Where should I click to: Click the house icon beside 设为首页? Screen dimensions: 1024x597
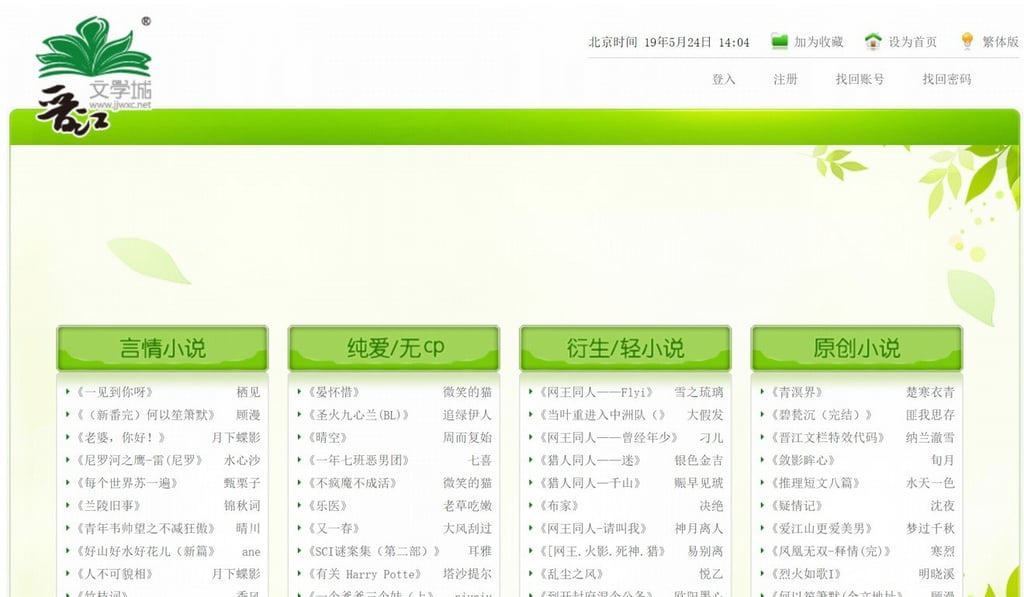click(x=873, y=41)
